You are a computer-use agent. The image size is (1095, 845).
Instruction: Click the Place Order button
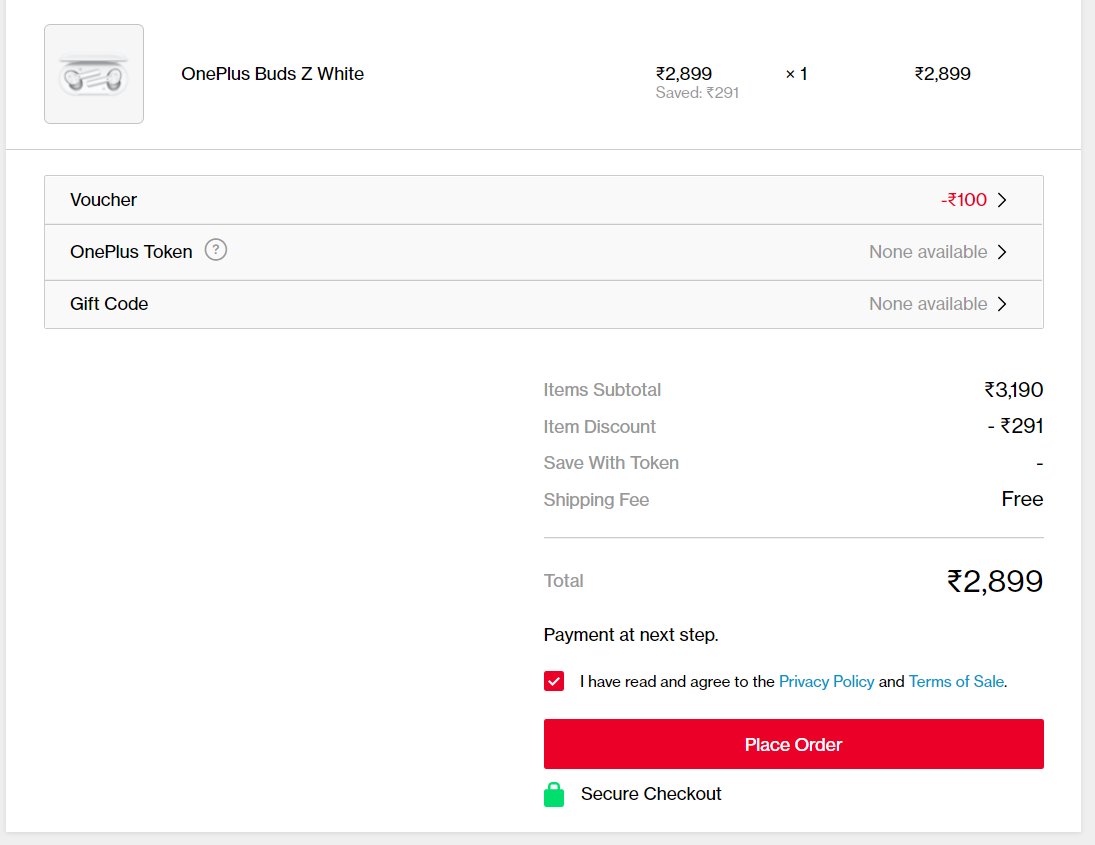[793, 744]
